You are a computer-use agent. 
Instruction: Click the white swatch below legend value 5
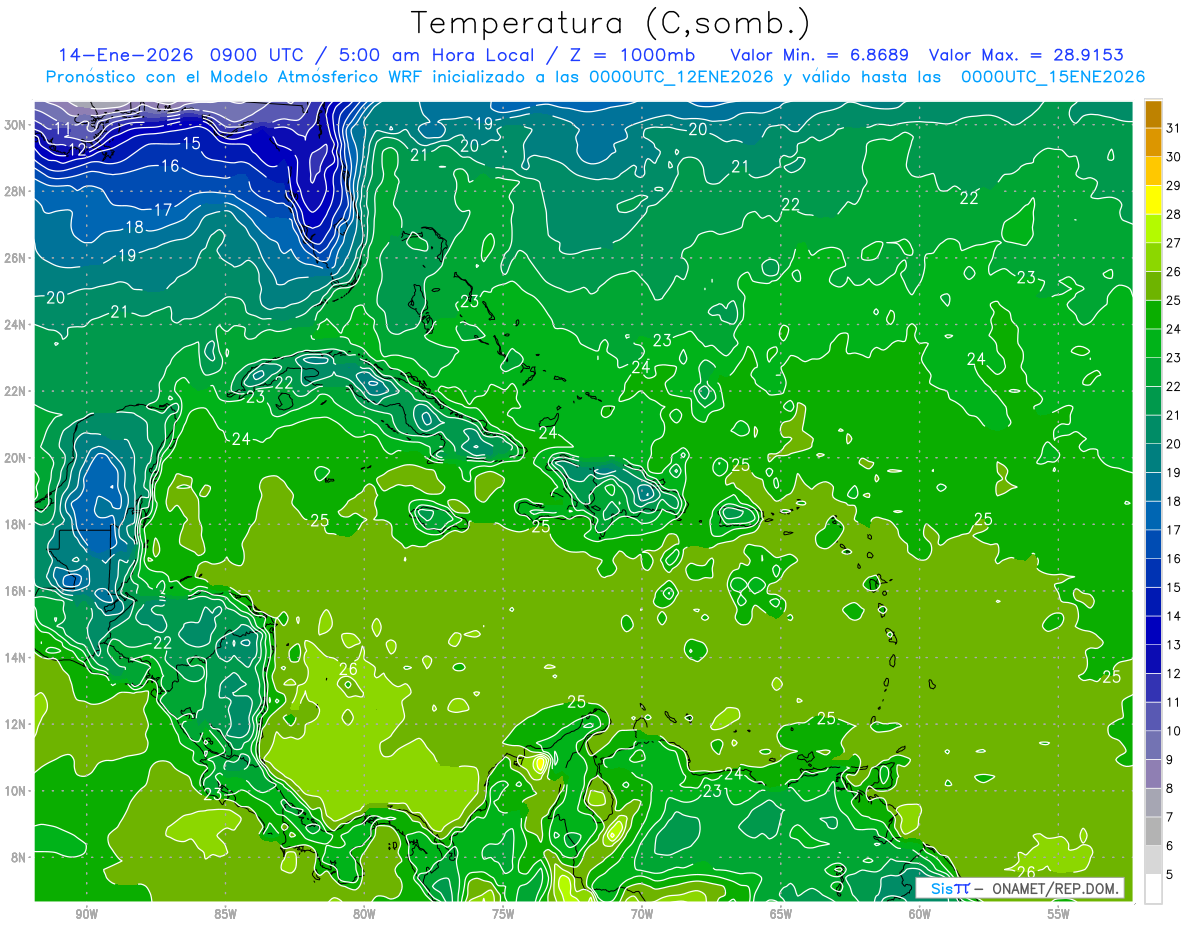click(1153, 888)
